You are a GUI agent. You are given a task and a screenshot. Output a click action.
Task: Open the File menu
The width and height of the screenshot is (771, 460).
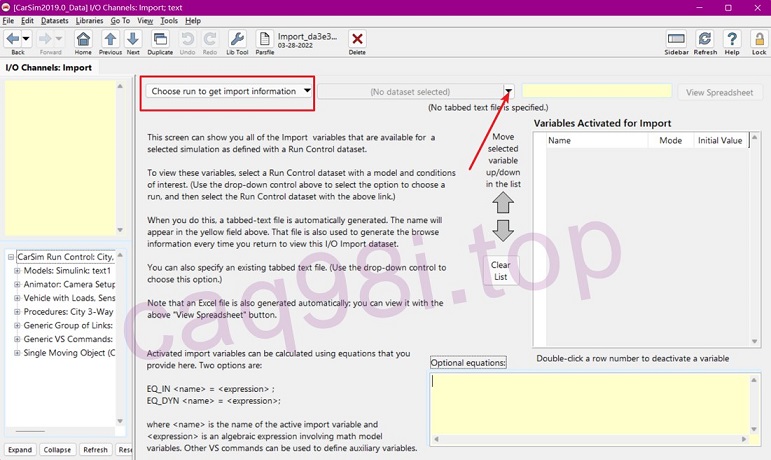[x=8, y=21]
